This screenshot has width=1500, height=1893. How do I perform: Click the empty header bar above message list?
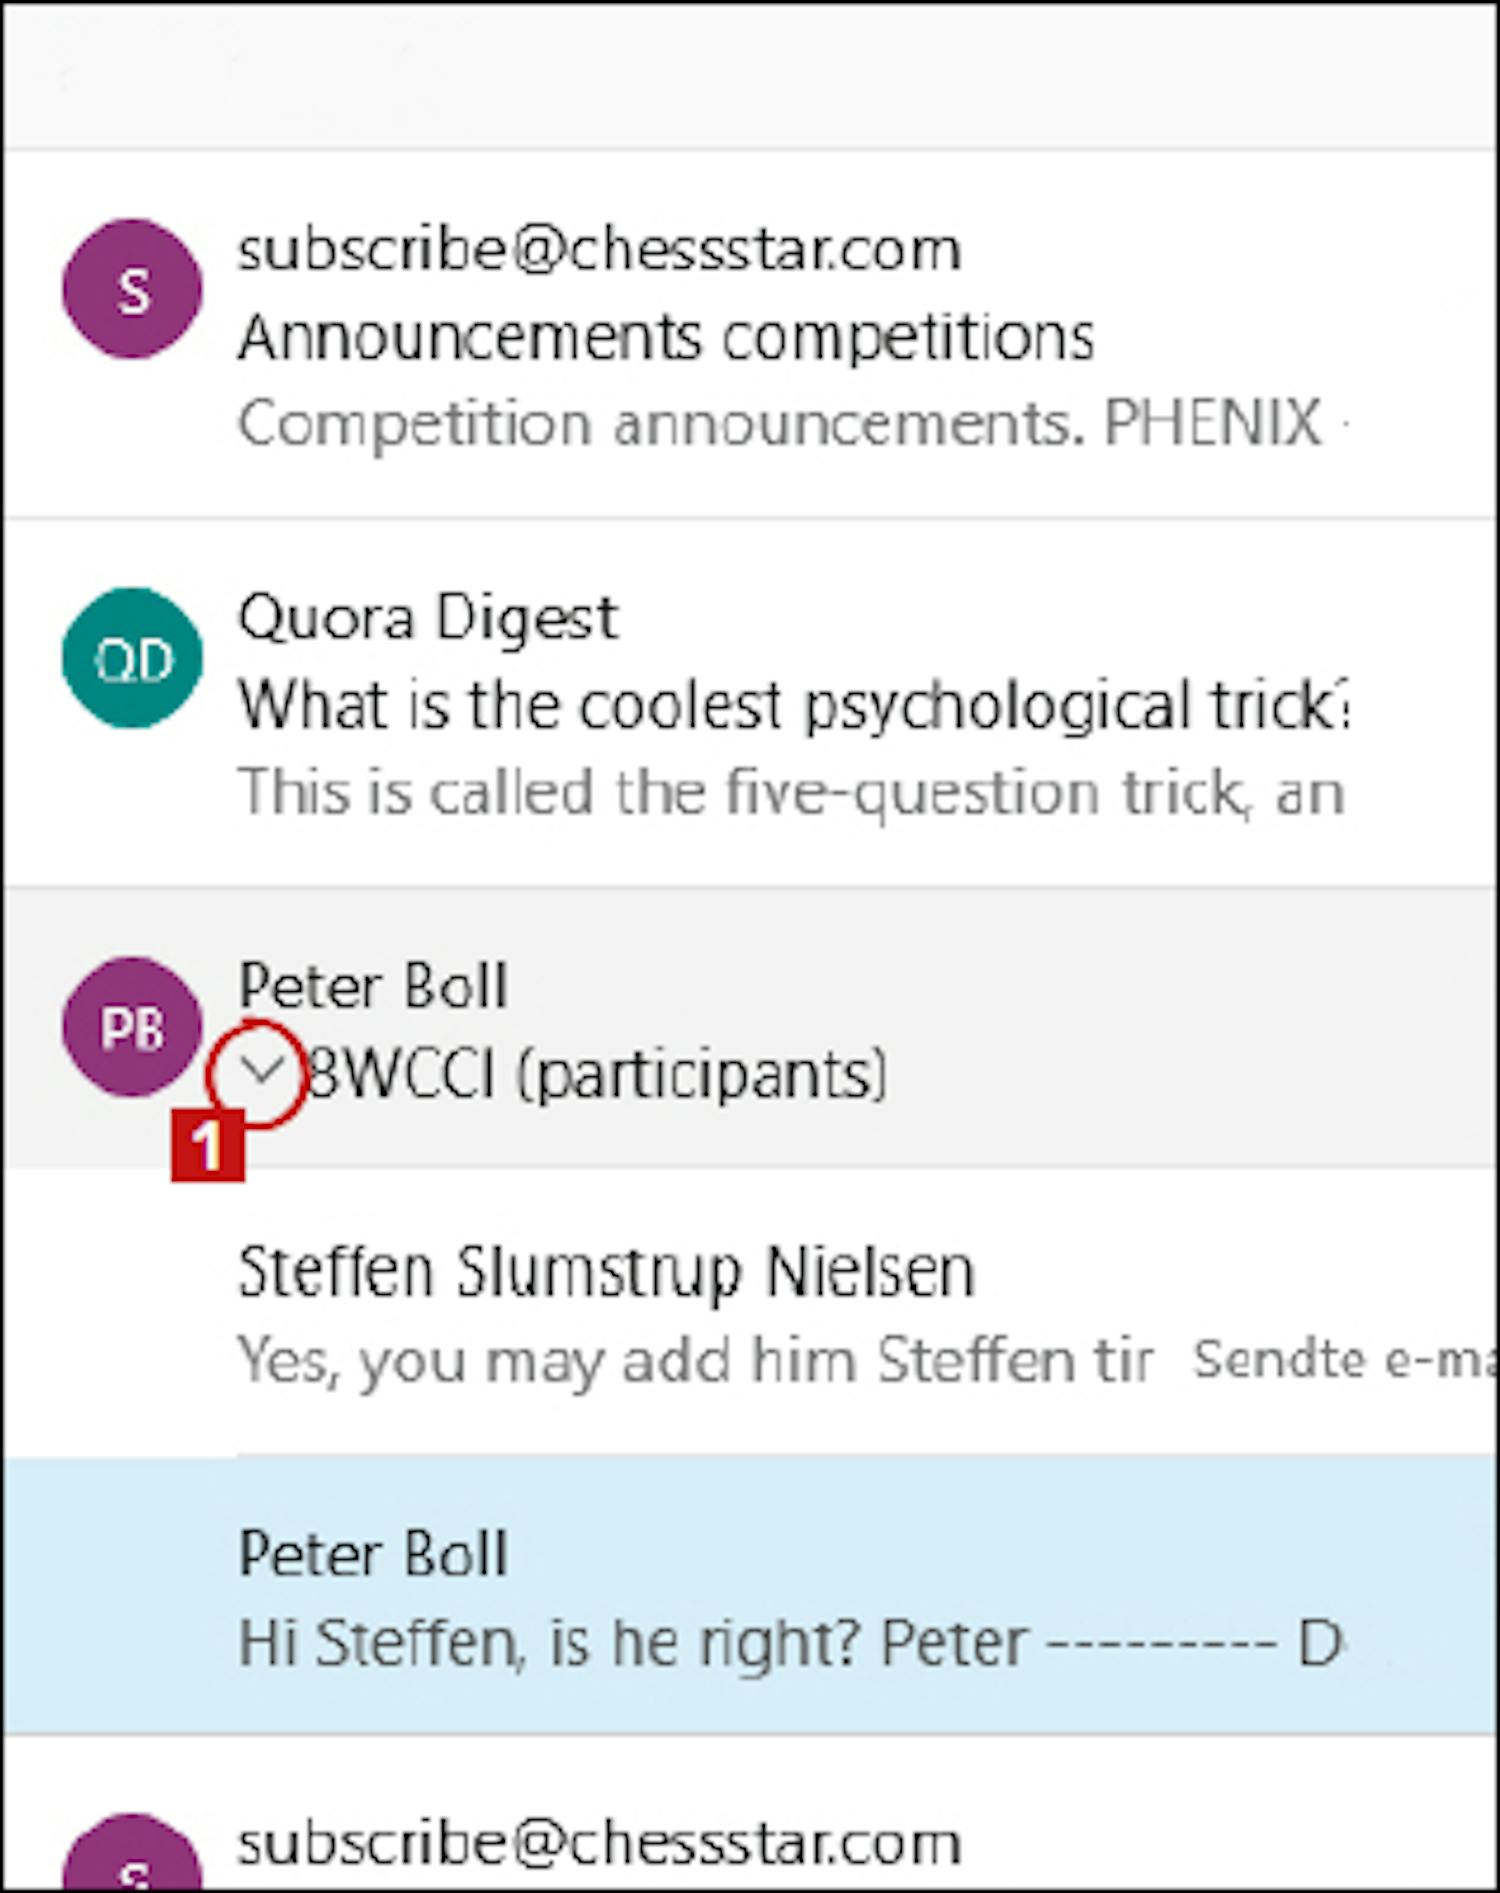point(750,76)
